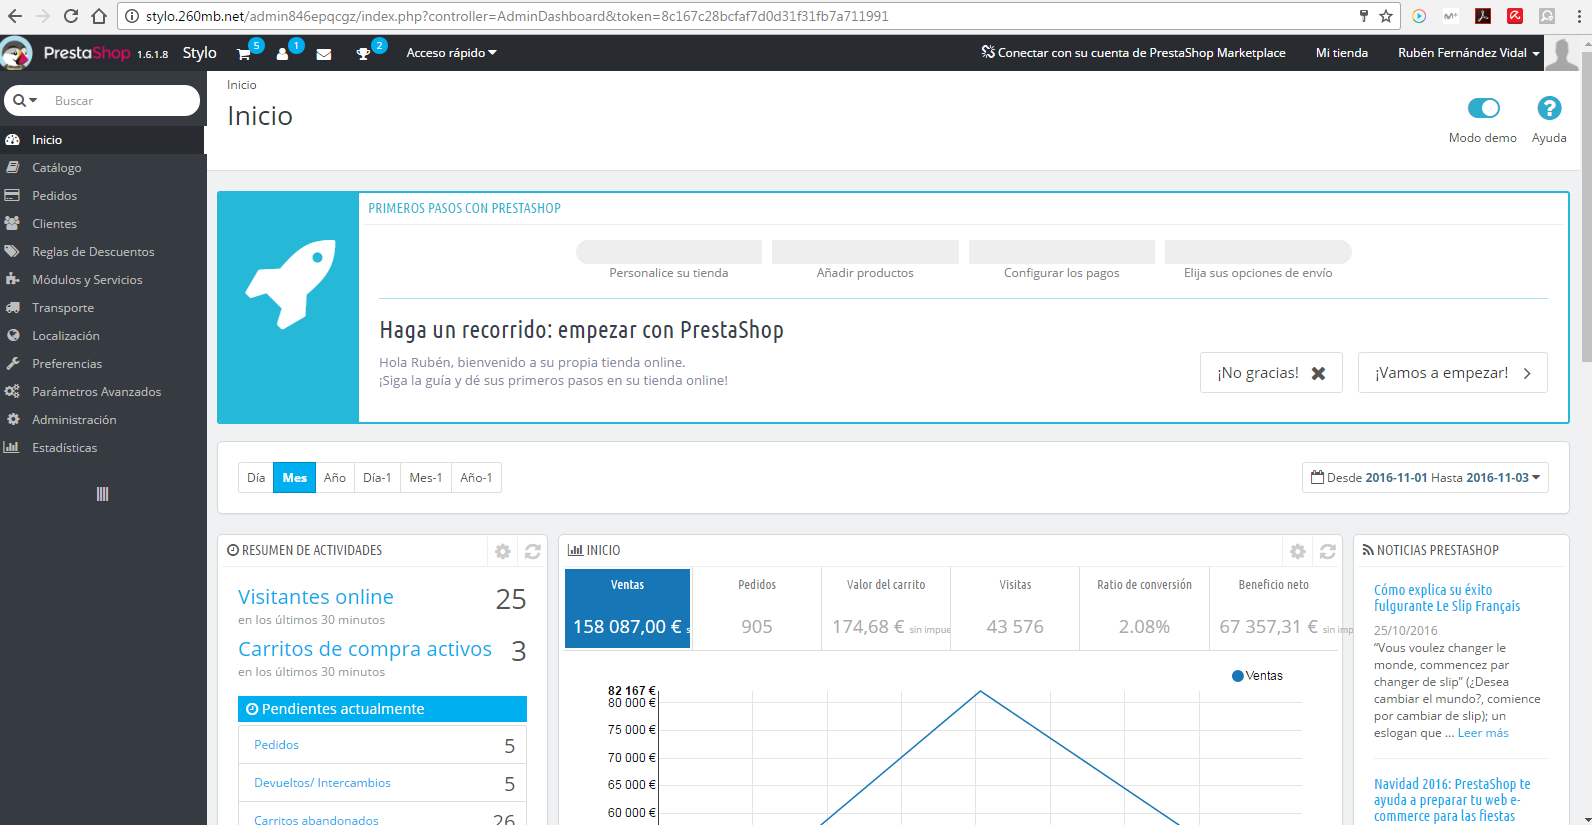The image size is (1592, 825).
Task: Select the Año period tab
Action: pos(335,478)
